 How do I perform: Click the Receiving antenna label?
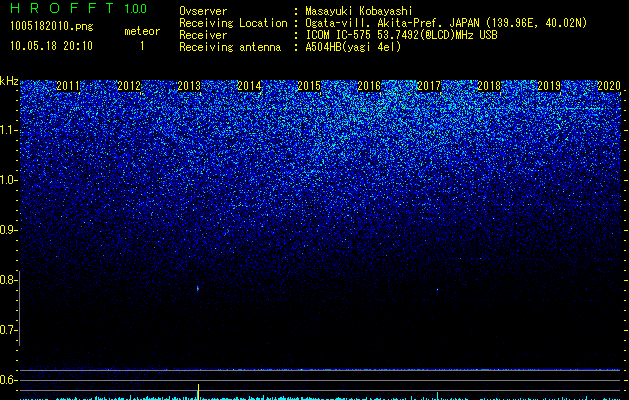pyautogui.click(x=230, y=47)
